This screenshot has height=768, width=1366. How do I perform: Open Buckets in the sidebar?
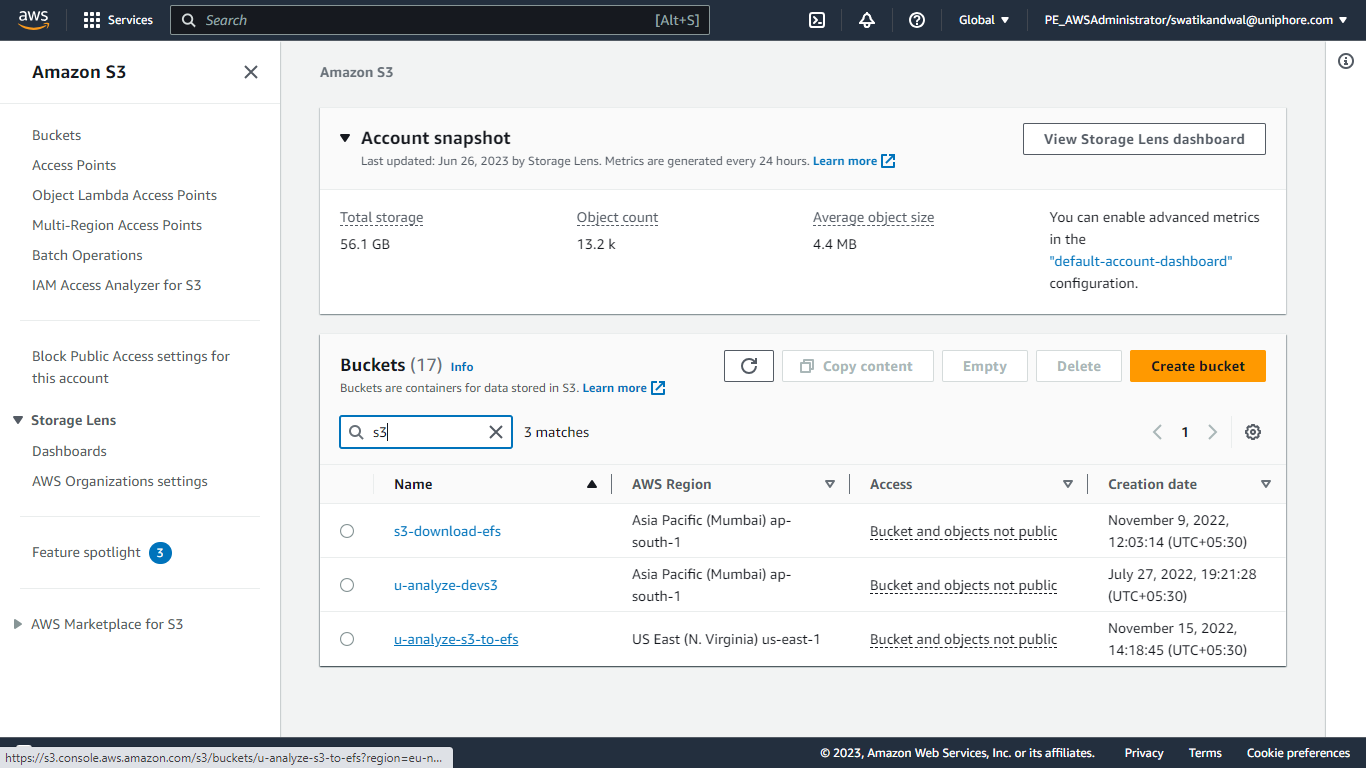[x=56, y=135]
